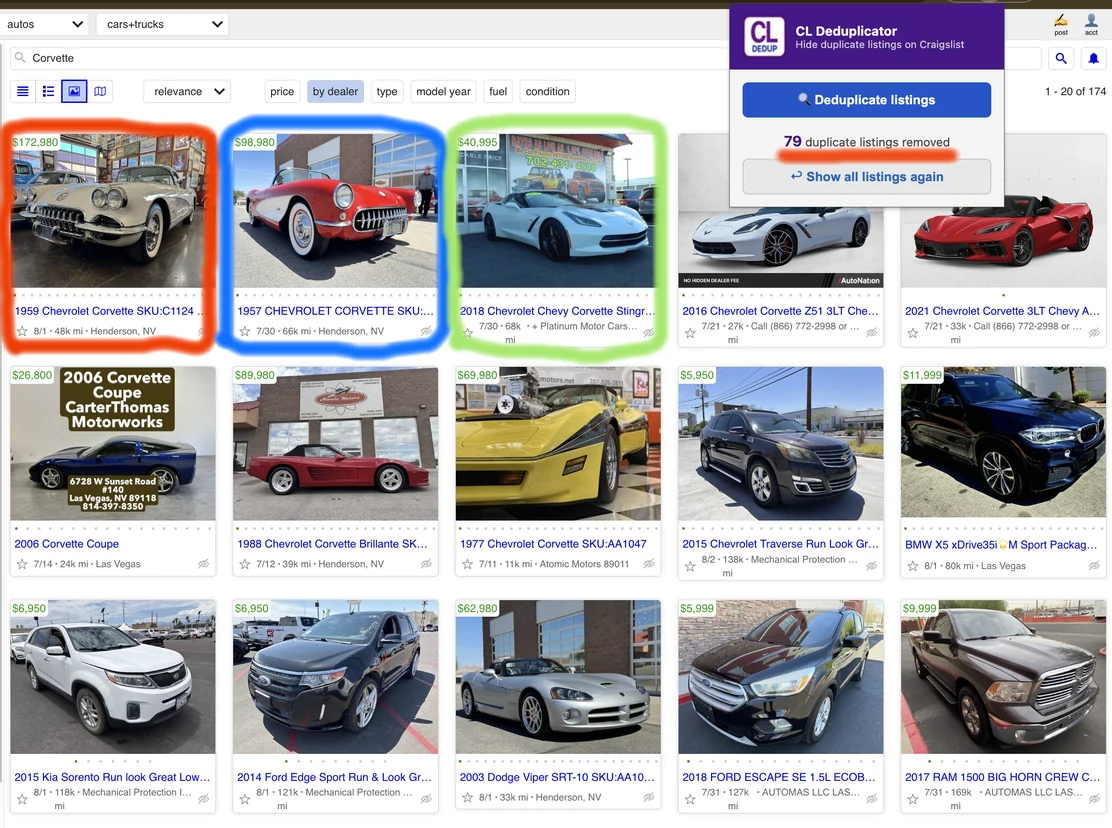
Task: Star the 2021 Corvette 3LT listing
Action: (x=913, y=332)
